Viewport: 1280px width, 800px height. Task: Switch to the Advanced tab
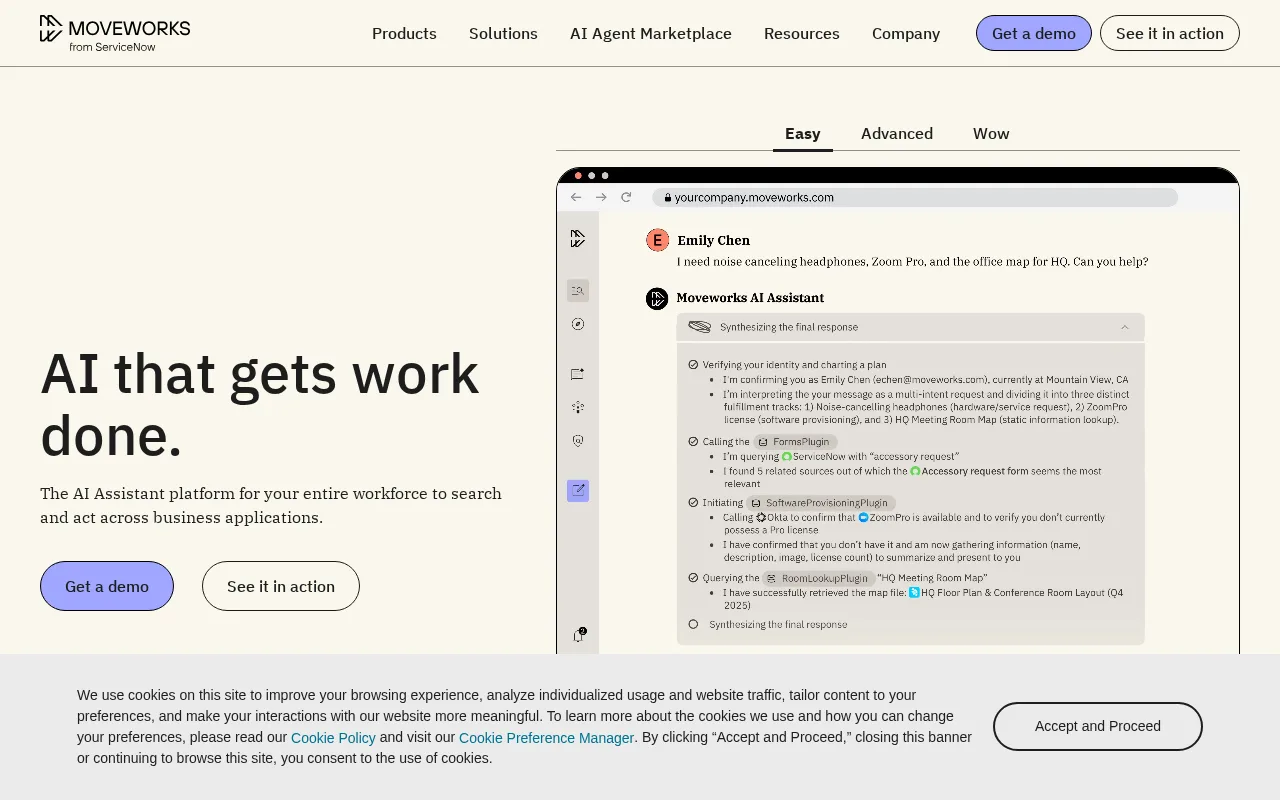[897, 134]
